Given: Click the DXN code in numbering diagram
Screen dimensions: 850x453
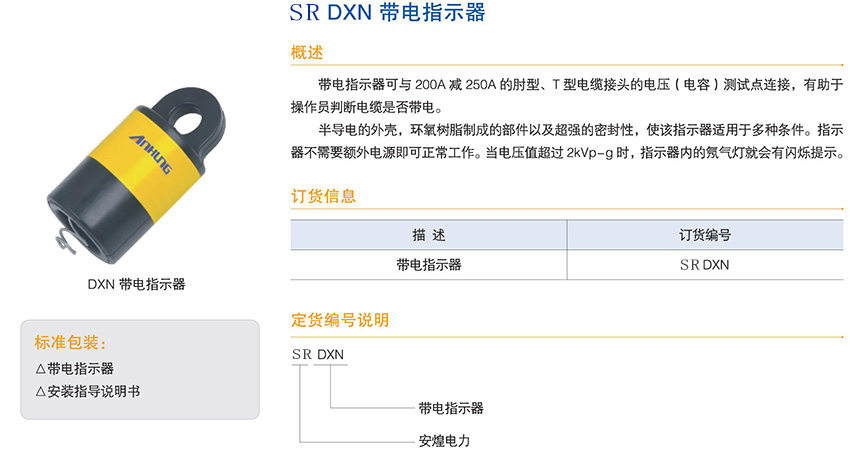Looking at the screenshot, I should coord(330,354).
